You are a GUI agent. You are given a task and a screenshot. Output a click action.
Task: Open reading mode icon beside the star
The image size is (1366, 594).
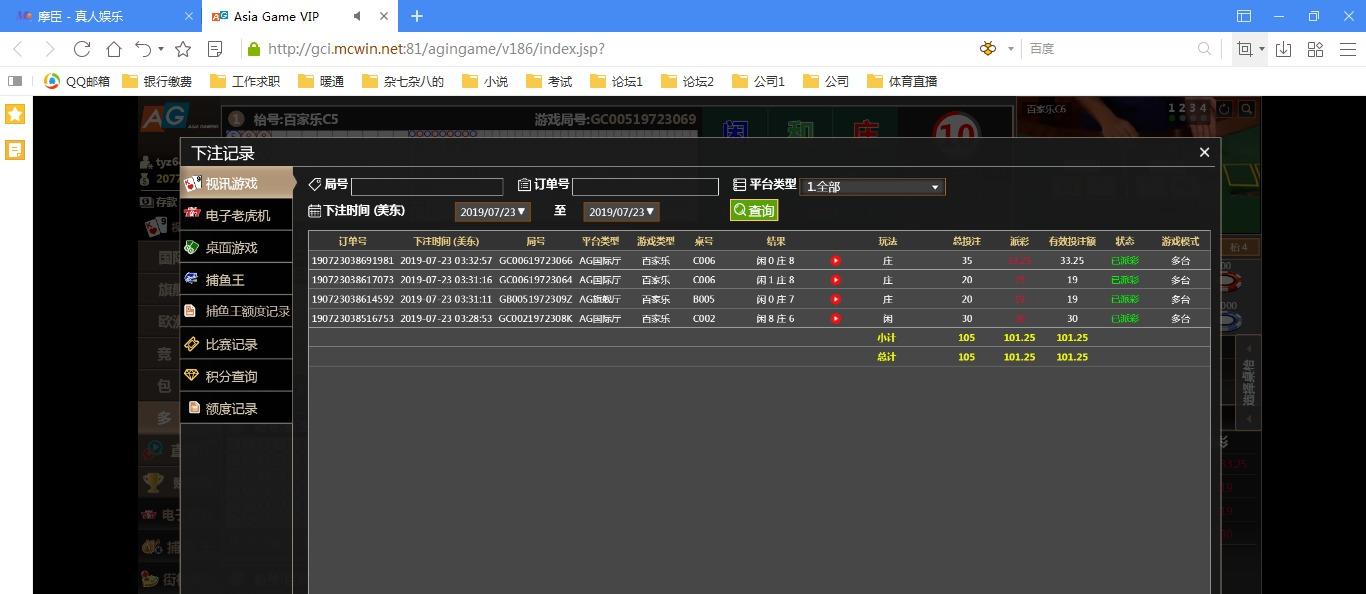coord(215,49)
